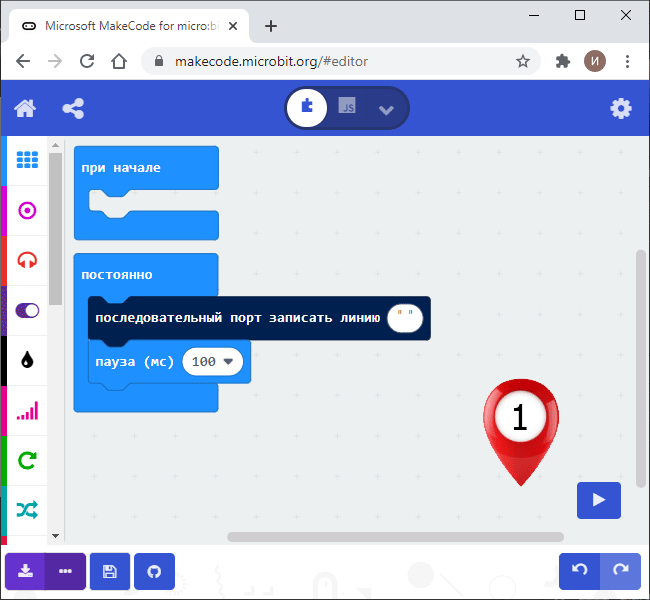The image size is (650, 600).
Task: Undo the last action
Action: [x=579, y=571]
